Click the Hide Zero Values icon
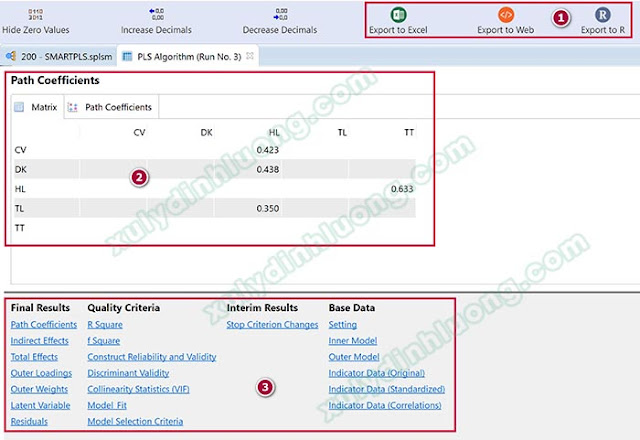 pyautogui.click(x=36, y=15)
